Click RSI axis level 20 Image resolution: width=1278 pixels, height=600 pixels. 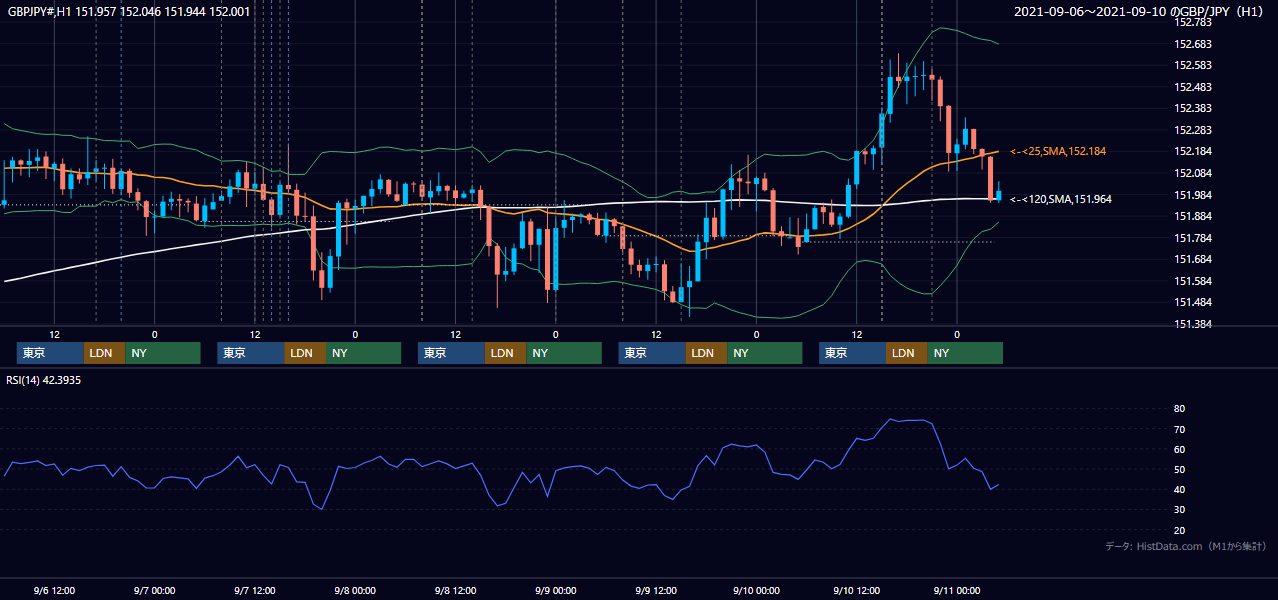click(1179, 530)
